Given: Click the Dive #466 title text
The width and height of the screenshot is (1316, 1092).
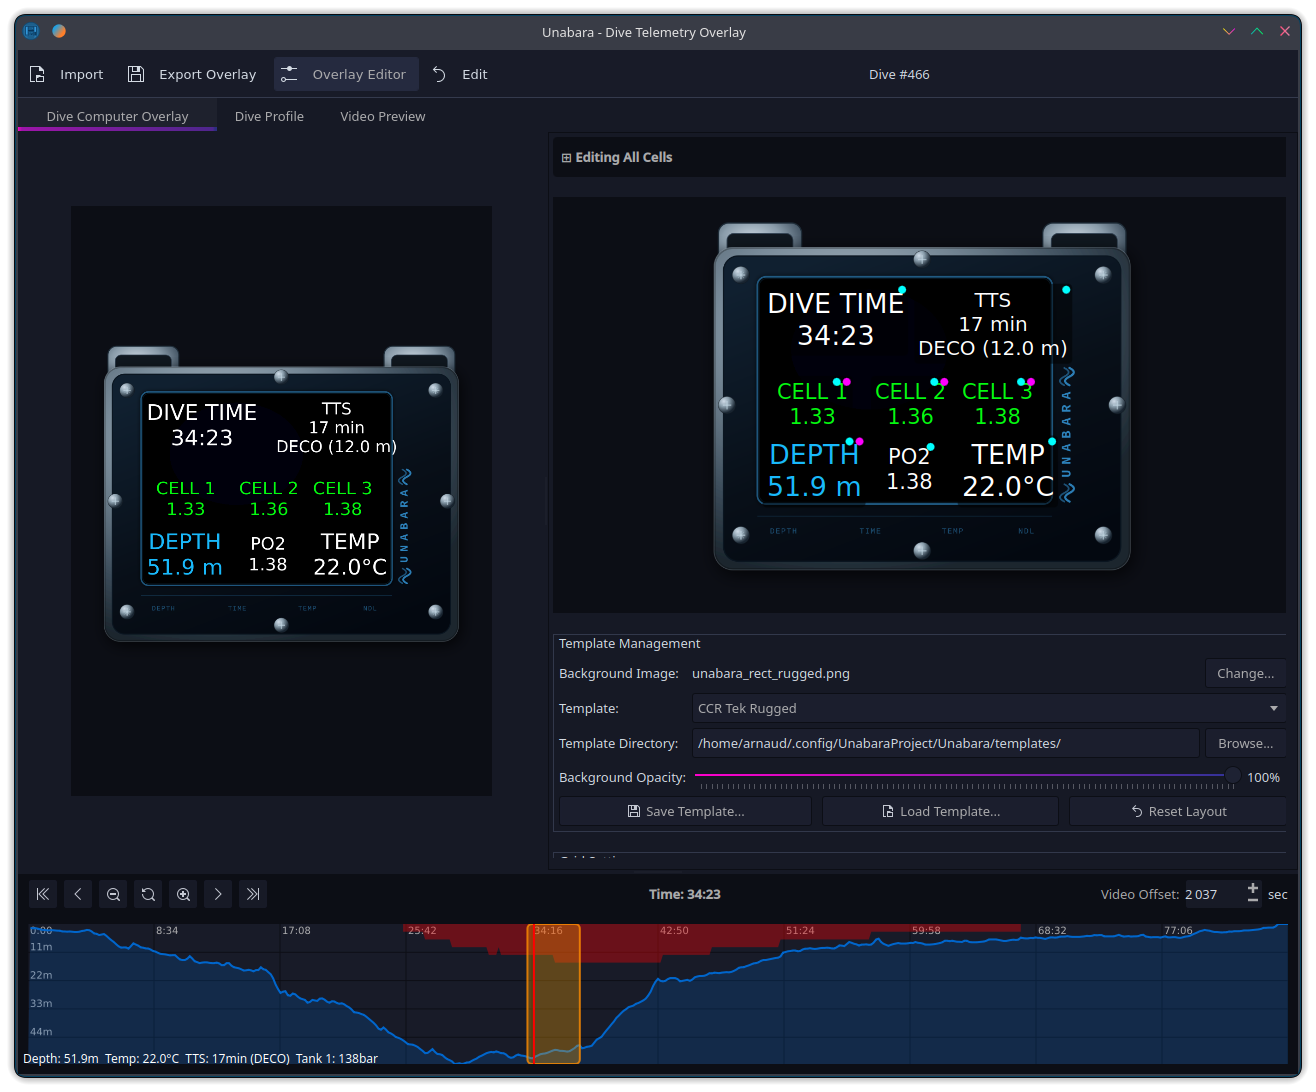Looking at the screenshot, I should tap(899, 74).
